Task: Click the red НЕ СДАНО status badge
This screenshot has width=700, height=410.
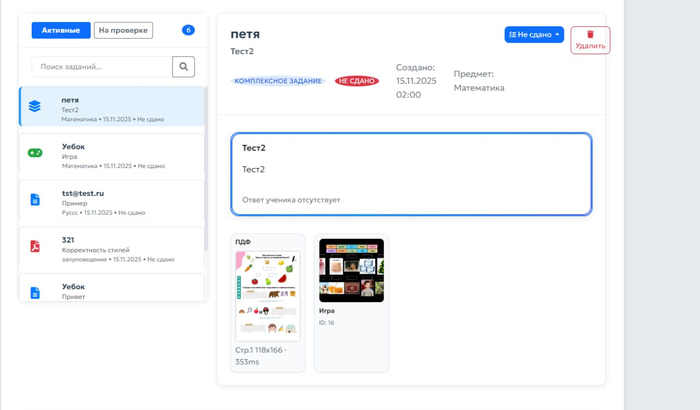Action: tap(357, 81)
